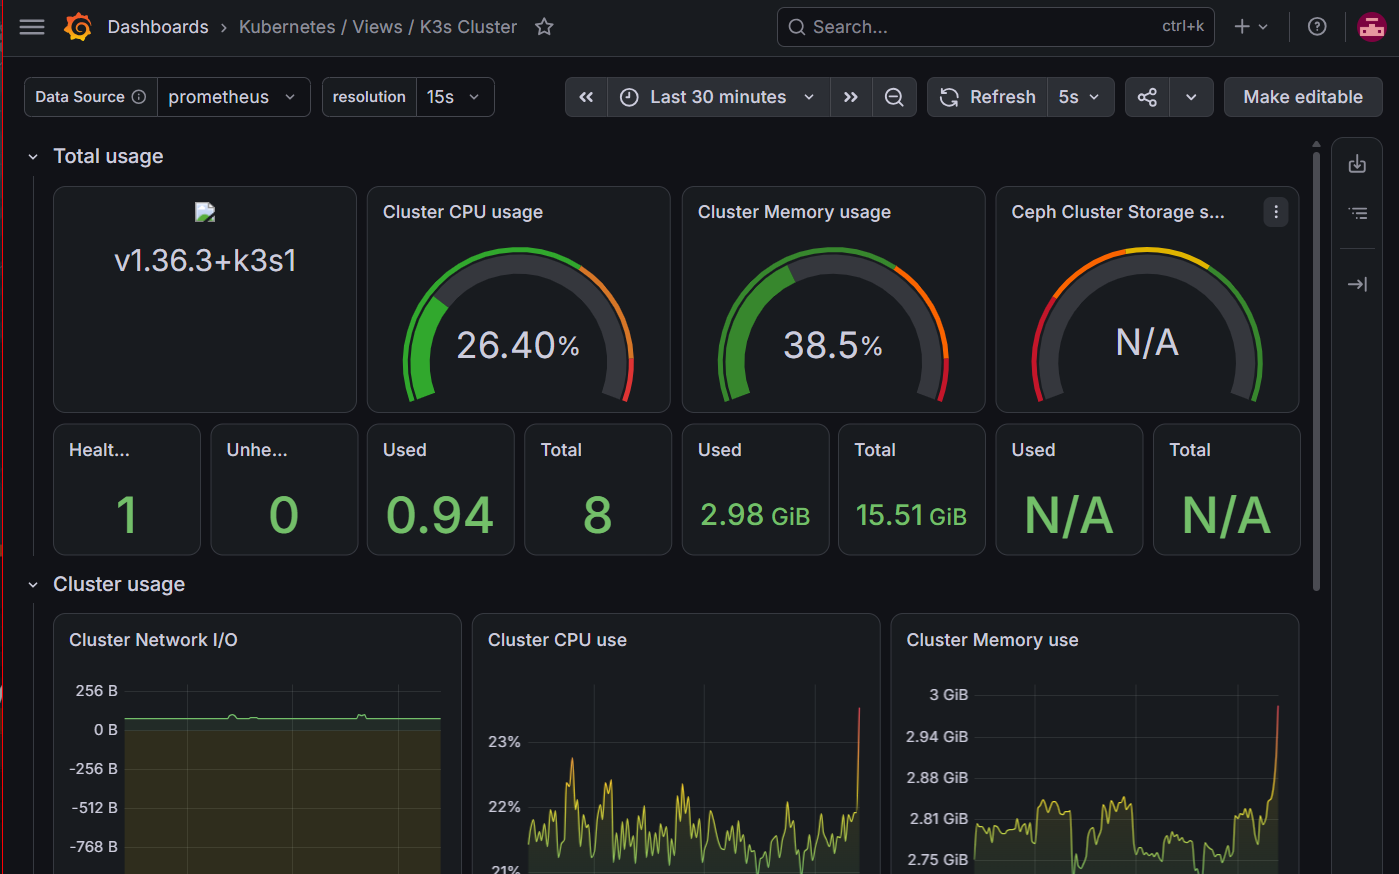Screen dimensions: 1399x874
Task: Open the help question mark menu
Action: pos(1317,27)
